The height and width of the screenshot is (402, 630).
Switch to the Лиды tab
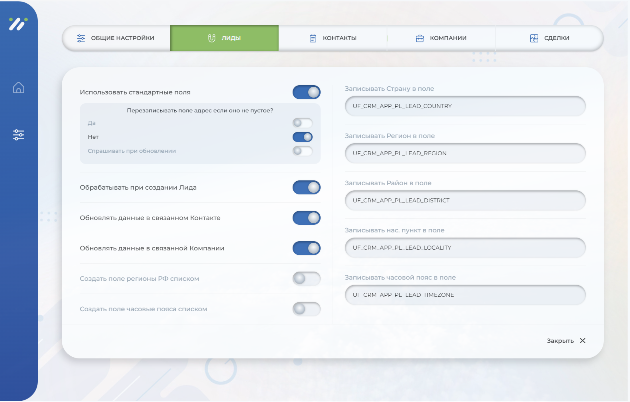pos(224,38)
